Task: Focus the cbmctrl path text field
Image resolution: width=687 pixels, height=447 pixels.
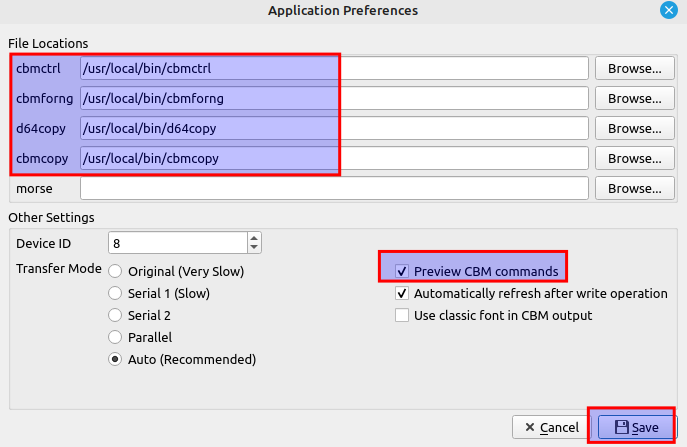Action: click(333, 69)
